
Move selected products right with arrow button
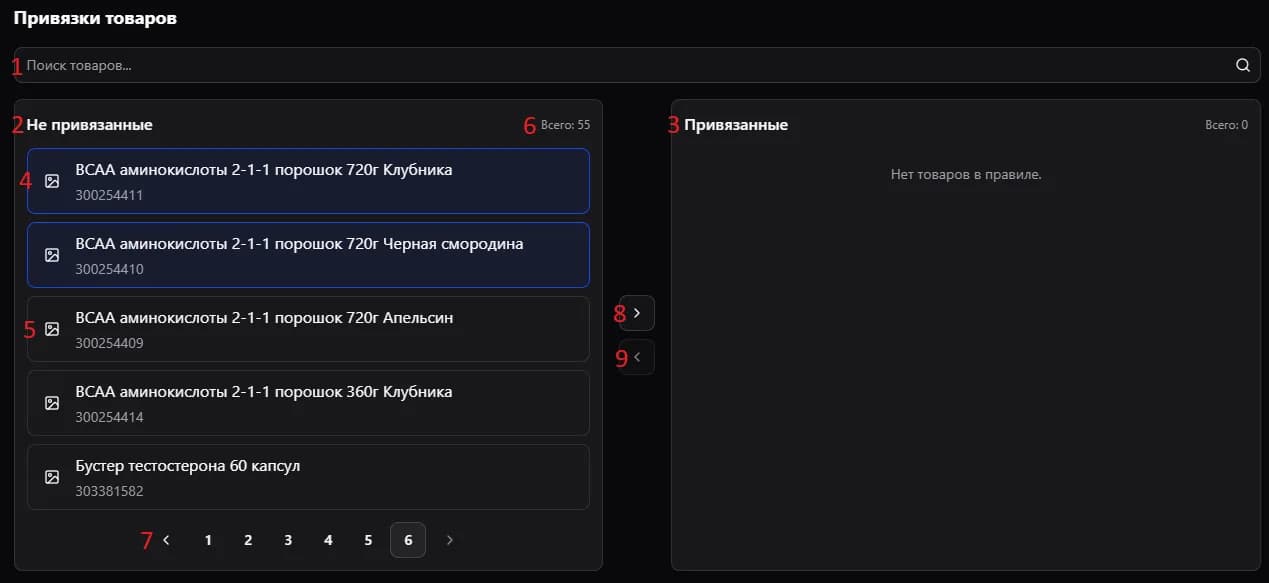point(637,313)
